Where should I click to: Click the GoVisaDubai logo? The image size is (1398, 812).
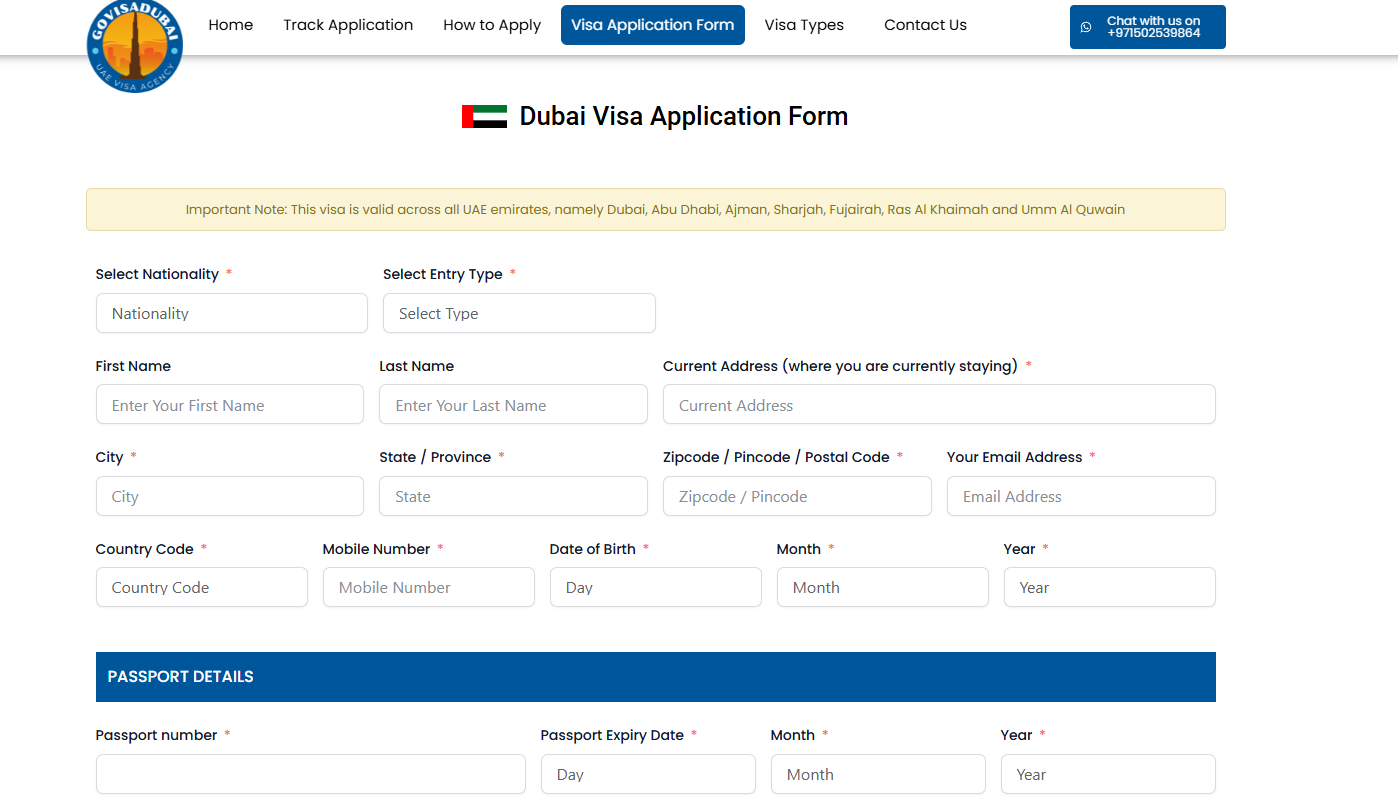[135, 46]
